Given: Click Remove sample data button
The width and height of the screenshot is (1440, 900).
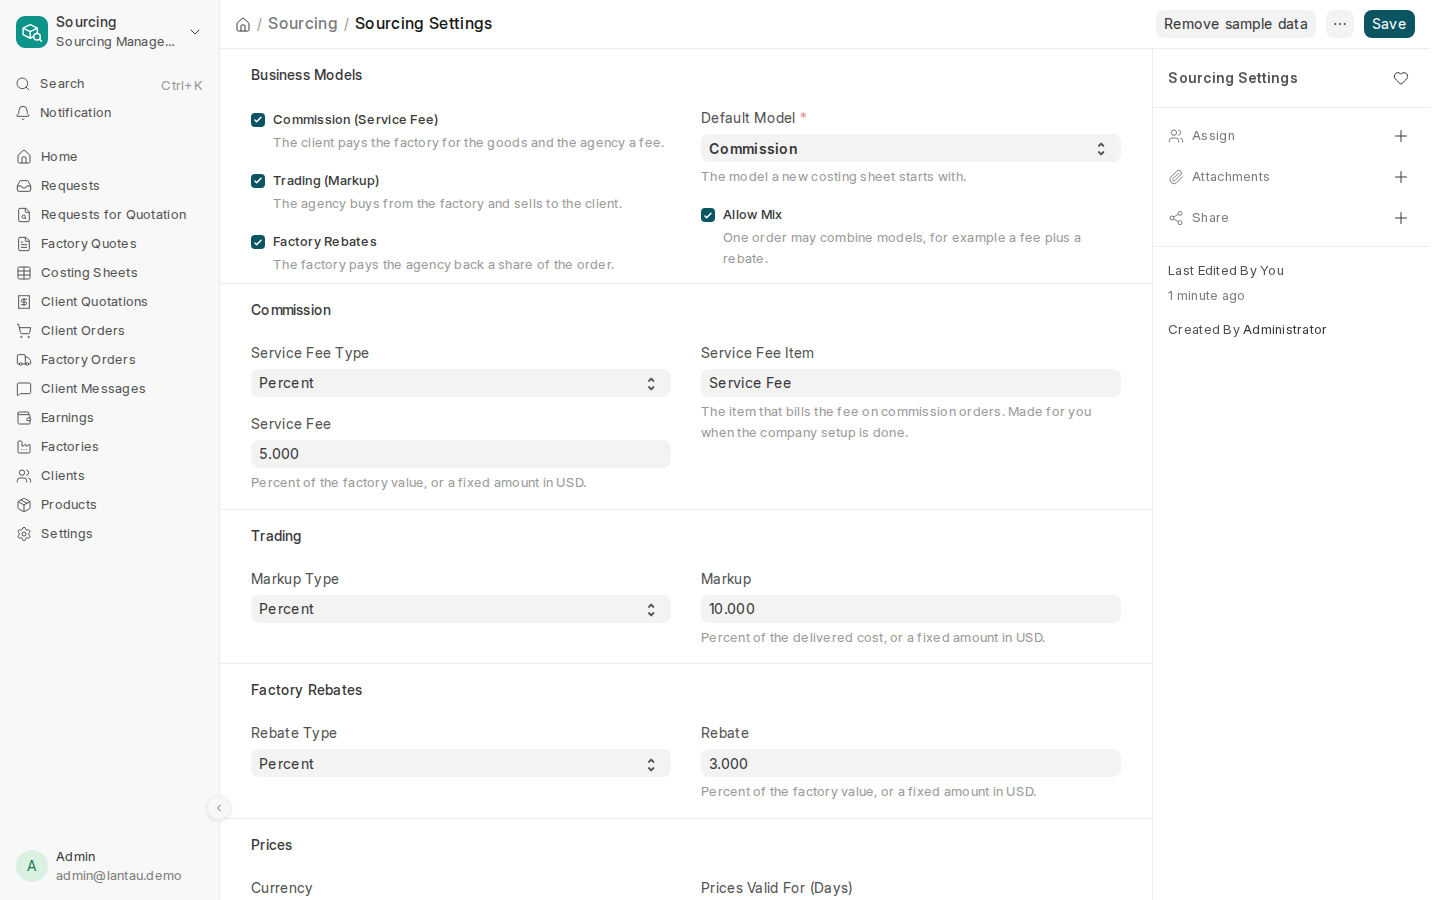Looking at the screenshot, I should click(1236, 24).
